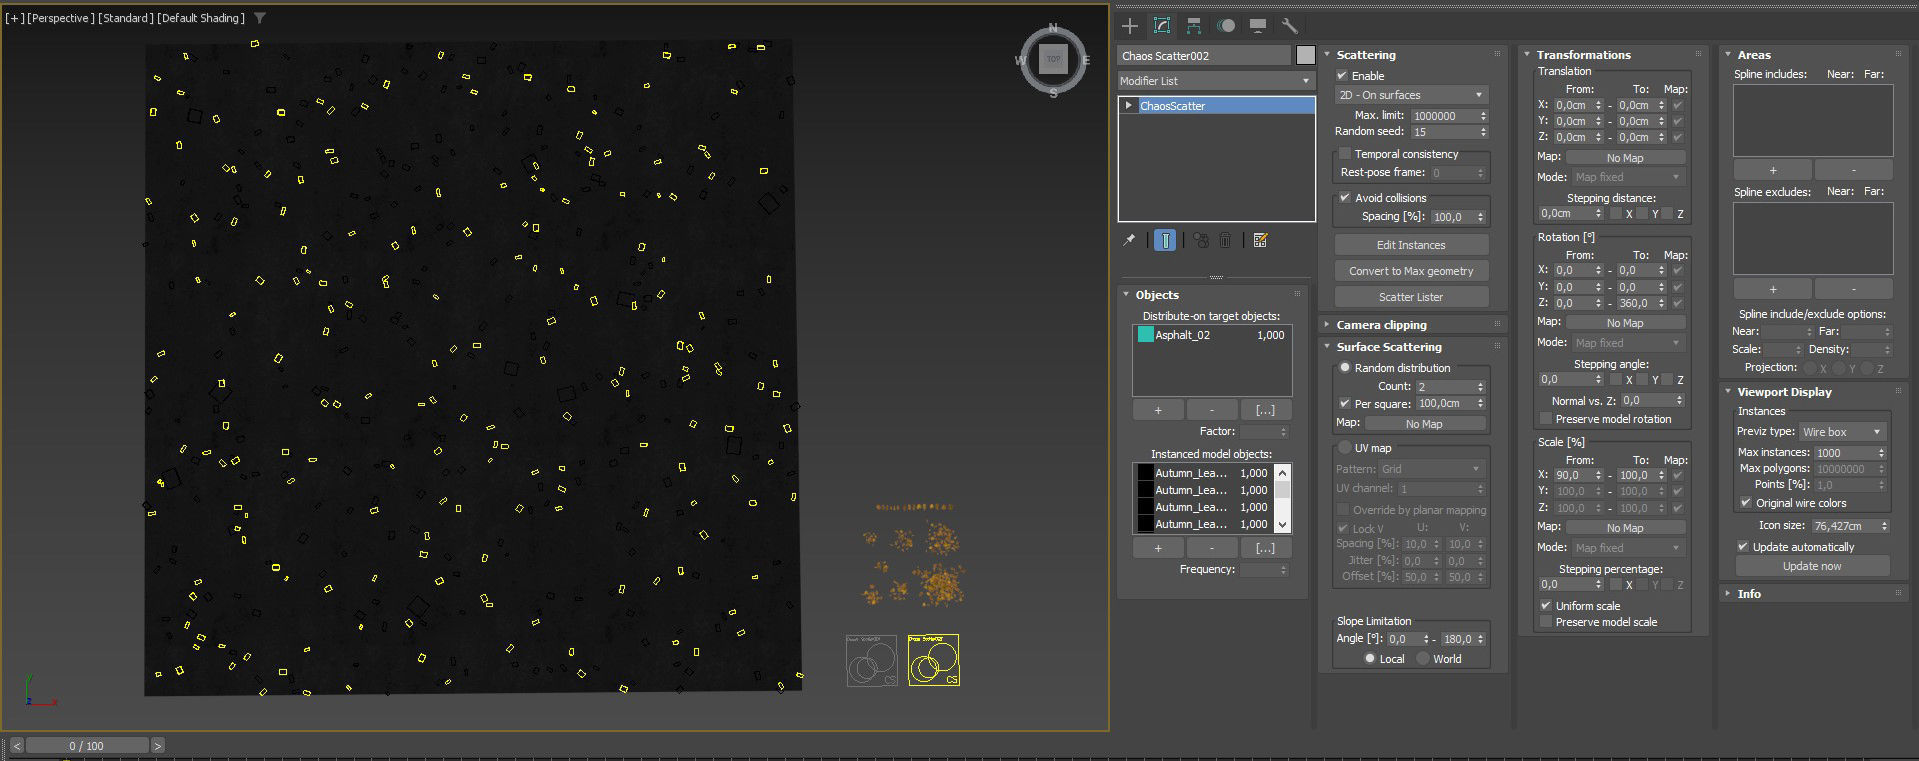Open the [Standard] viewport menu
The height and width of the screenshot is (761, 1919).
coord(126,18)
